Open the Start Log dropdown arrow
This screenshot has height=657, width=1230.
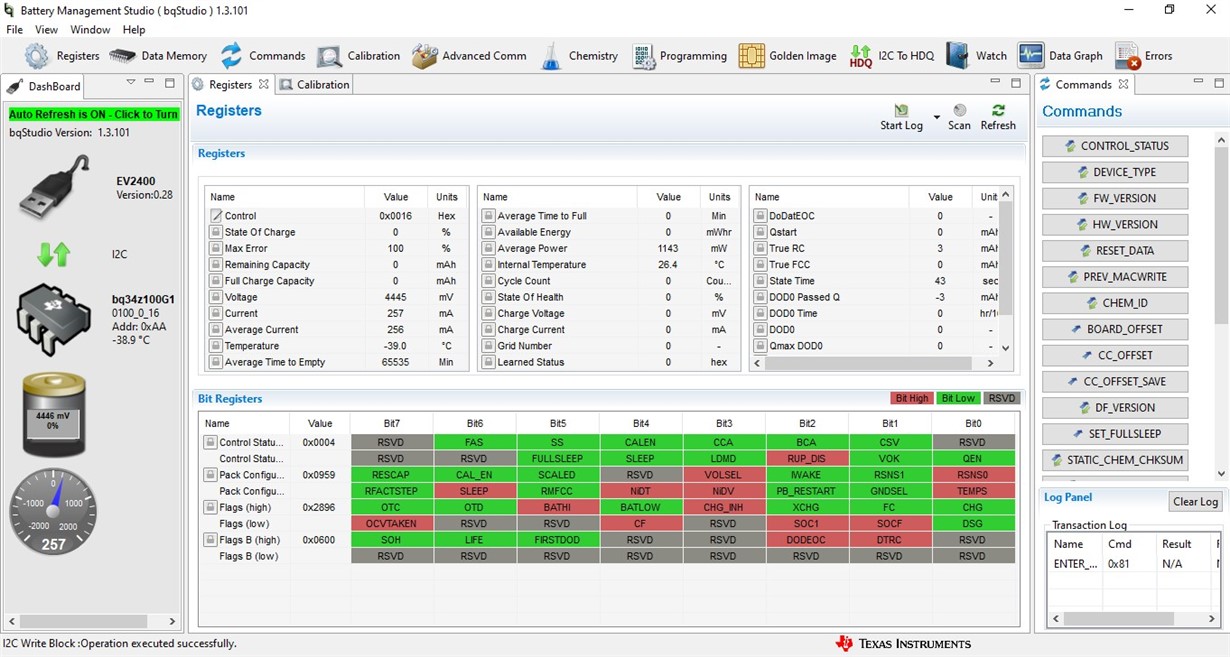(x=937, y=118)
